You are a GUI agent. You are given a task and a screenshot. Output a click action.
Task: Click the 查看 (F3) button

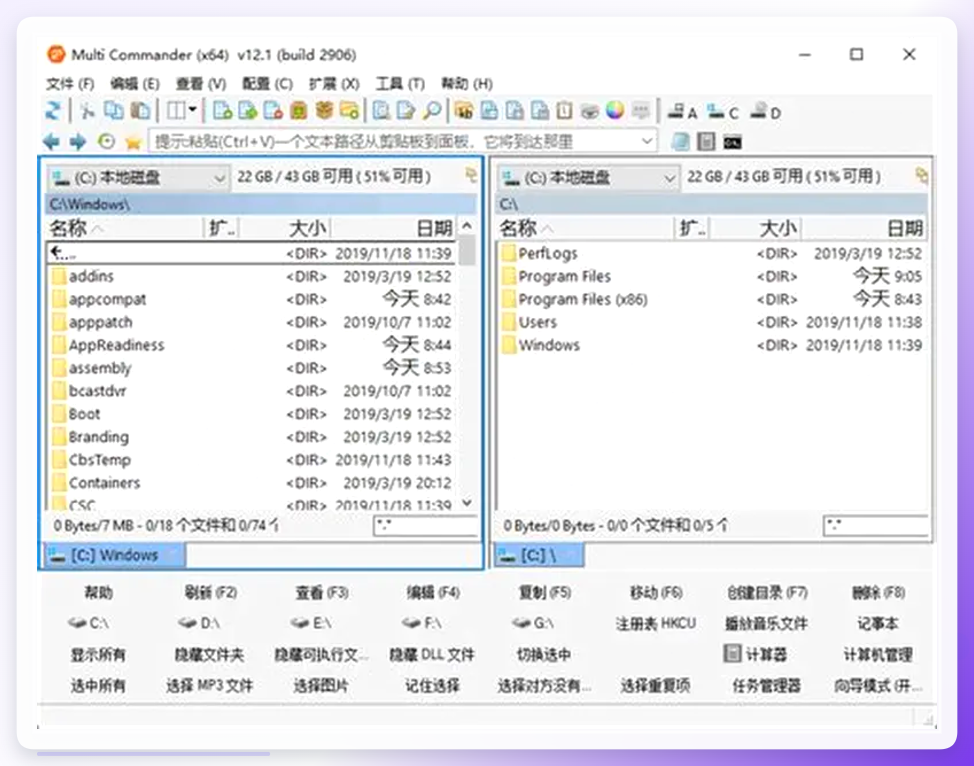tap(321, 593)
